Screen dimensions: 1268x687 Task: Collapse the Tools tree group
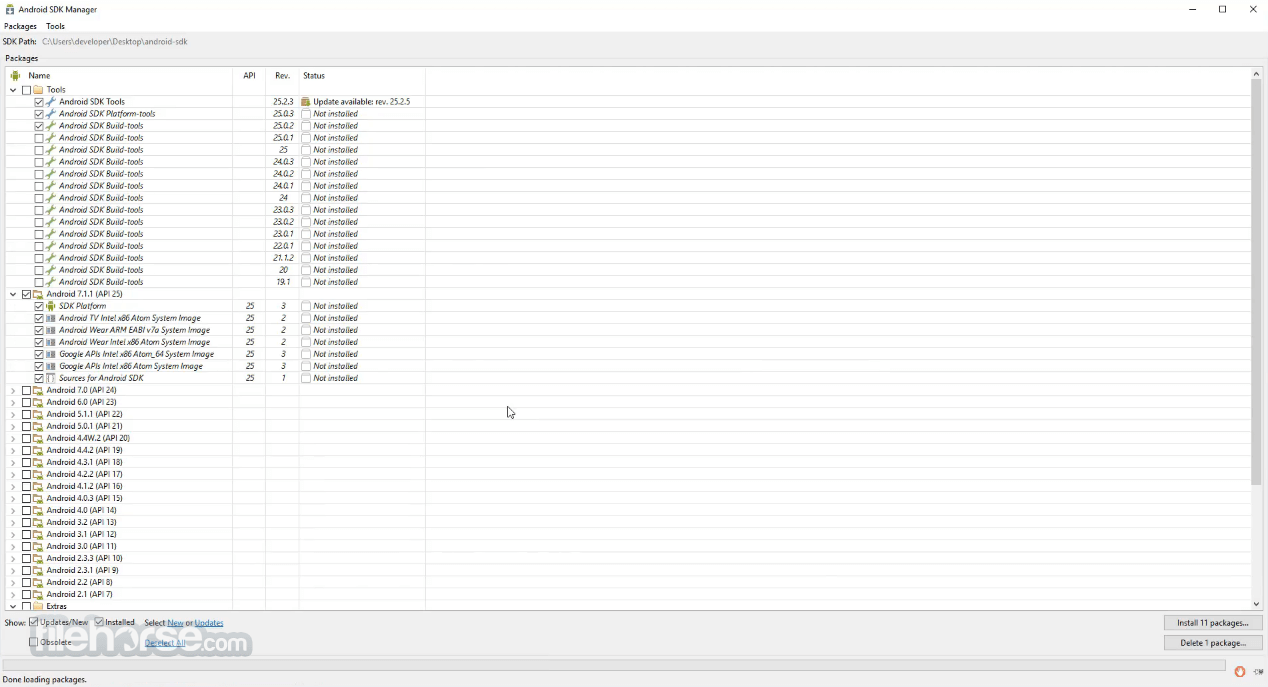(13, 90)
